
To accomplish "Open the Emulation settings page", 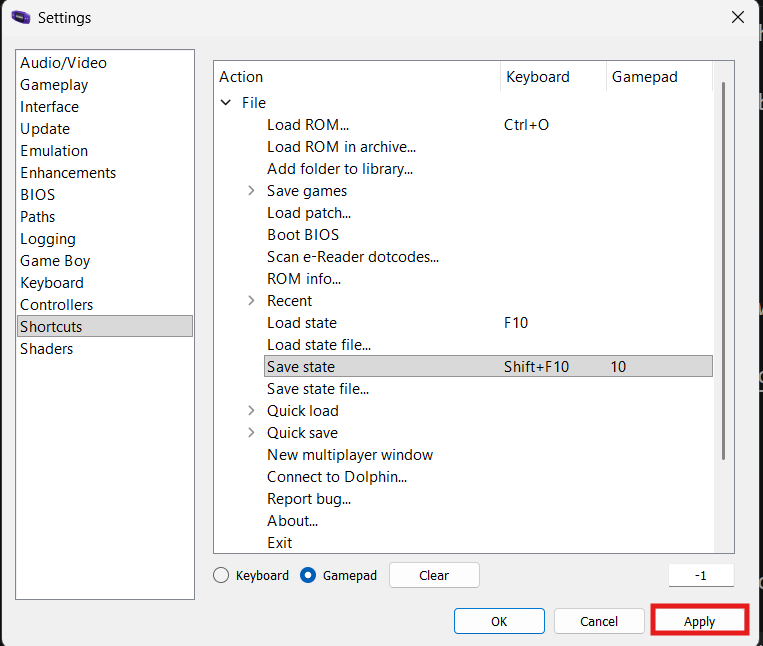I will 105,151.
